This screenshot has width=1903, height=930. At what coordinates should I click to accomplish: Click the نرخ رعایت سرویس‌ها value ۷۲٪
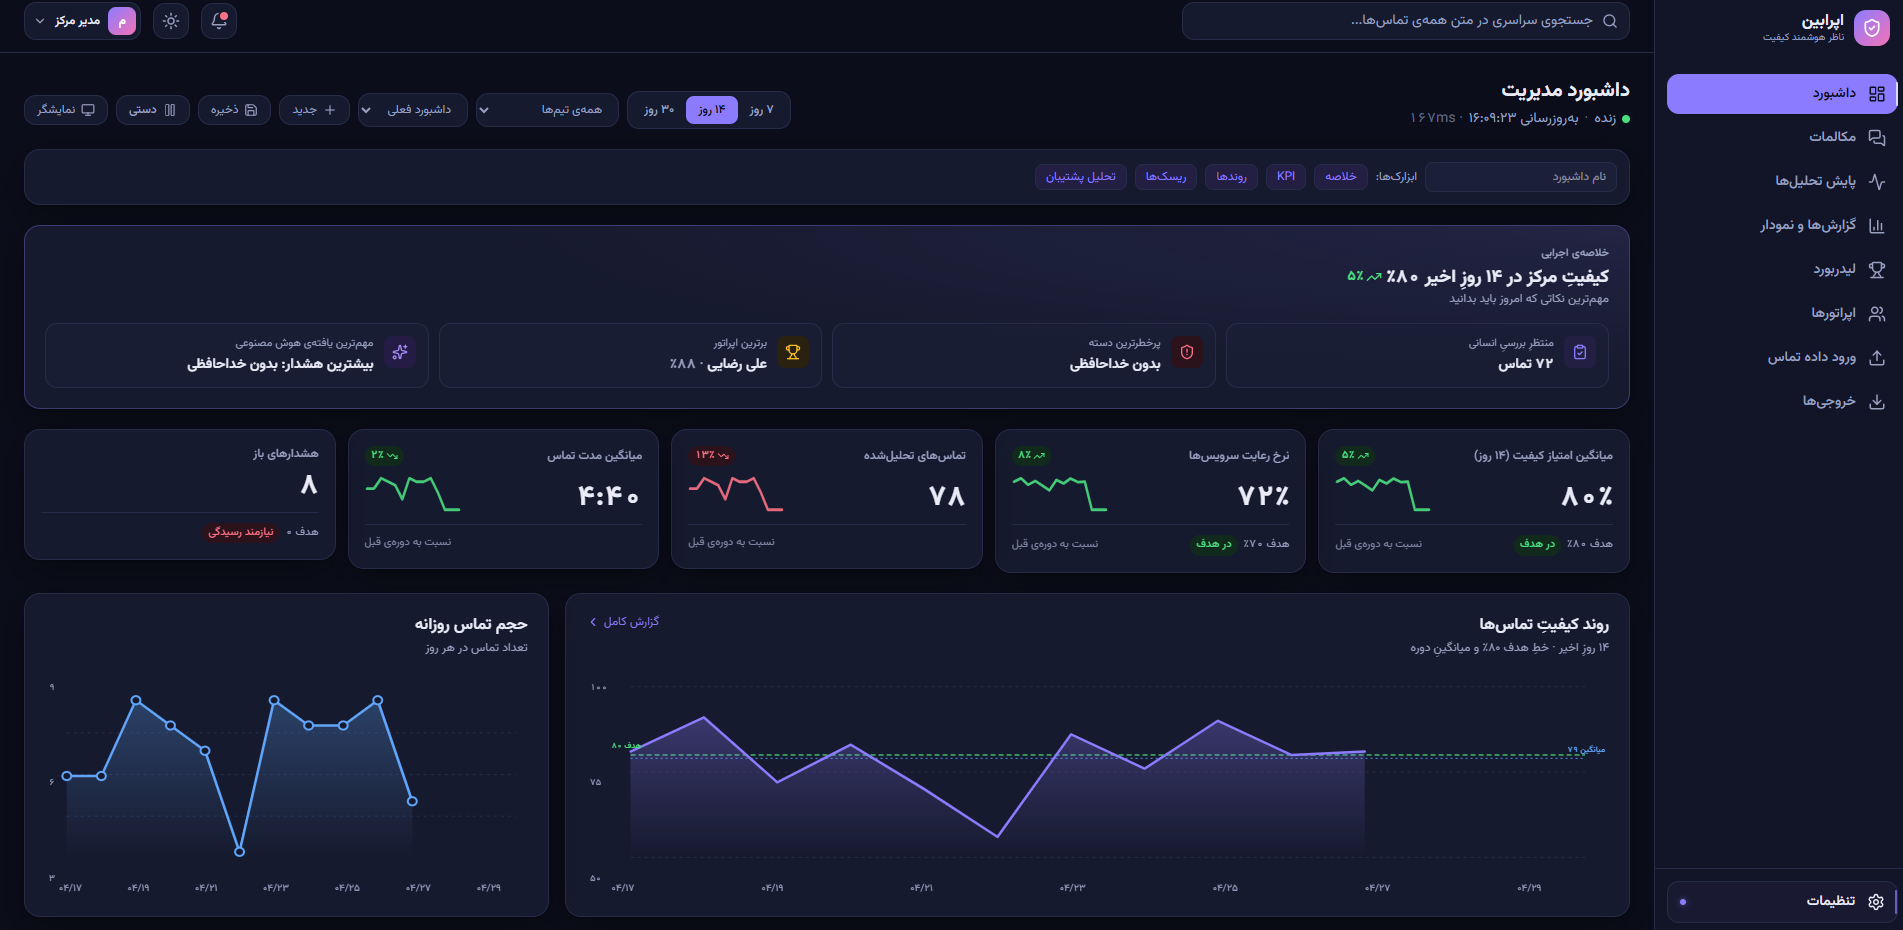pos(1263,496)
